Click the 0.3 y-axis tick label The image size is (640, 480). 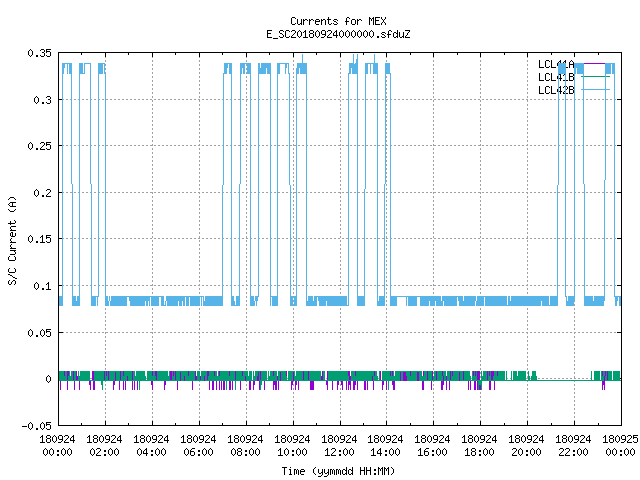[x=43, y=100]
